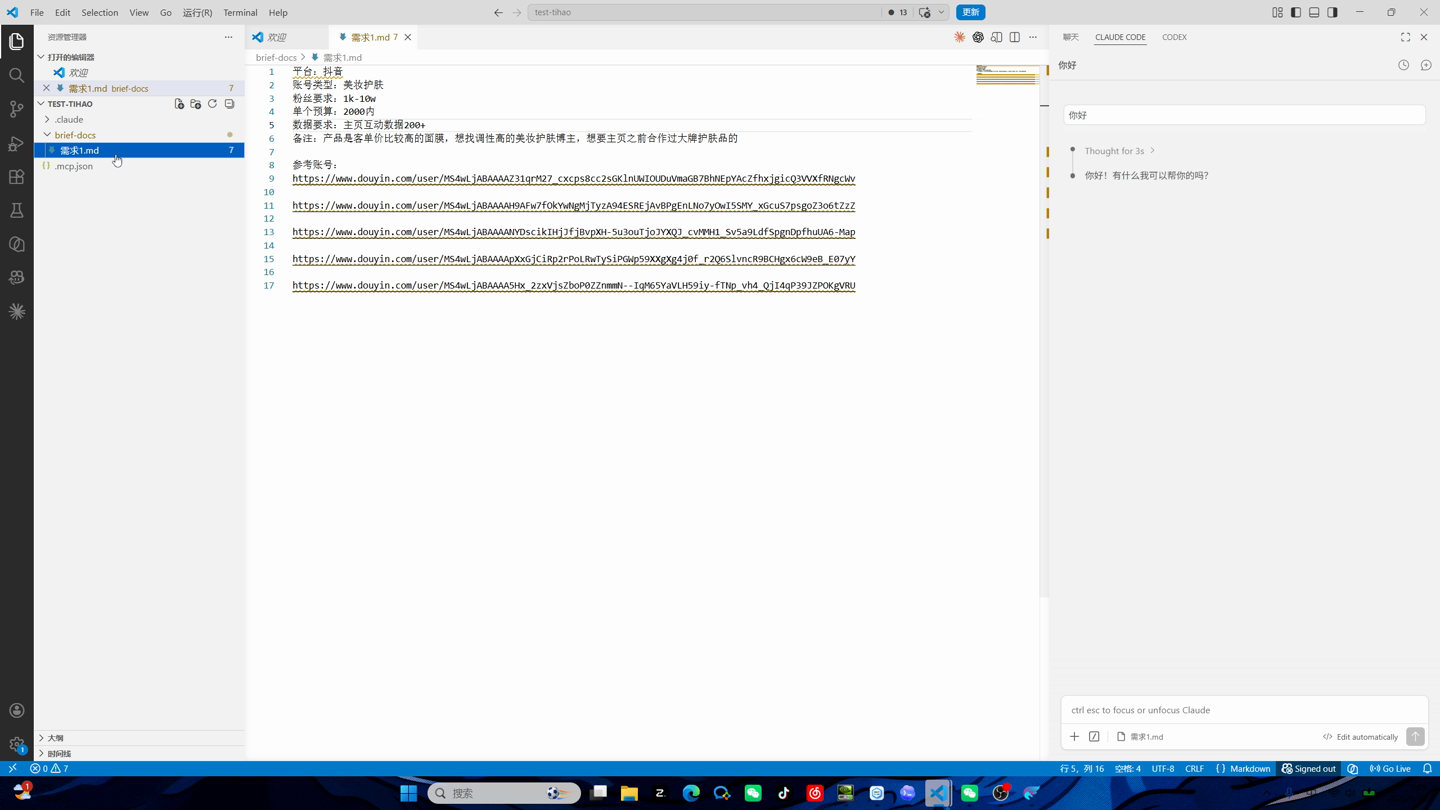Click the blue 更新 update button
The width and height of the screenshot is (1440, 810).
click(x=970, y=12)
